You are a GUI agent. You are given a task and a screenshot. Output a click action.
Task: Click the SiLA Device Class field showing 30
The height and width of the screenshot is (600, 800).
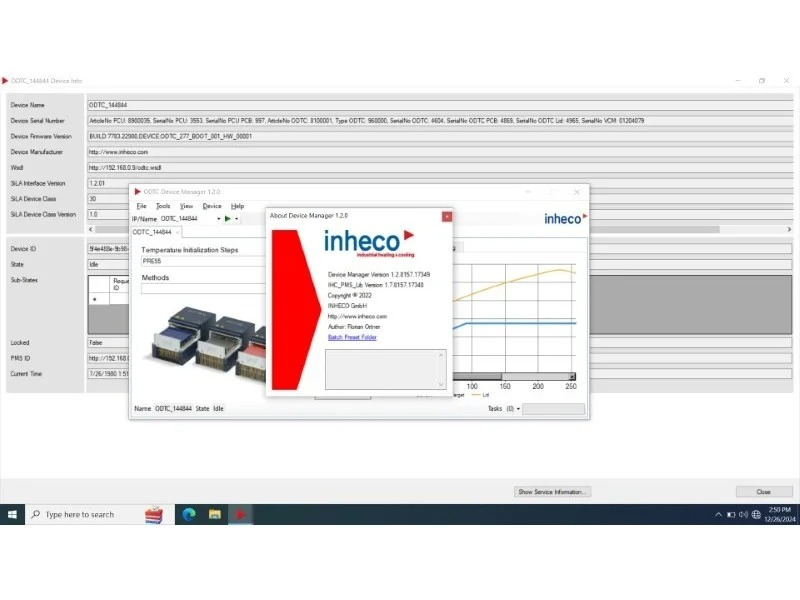[x=108, y=199]
